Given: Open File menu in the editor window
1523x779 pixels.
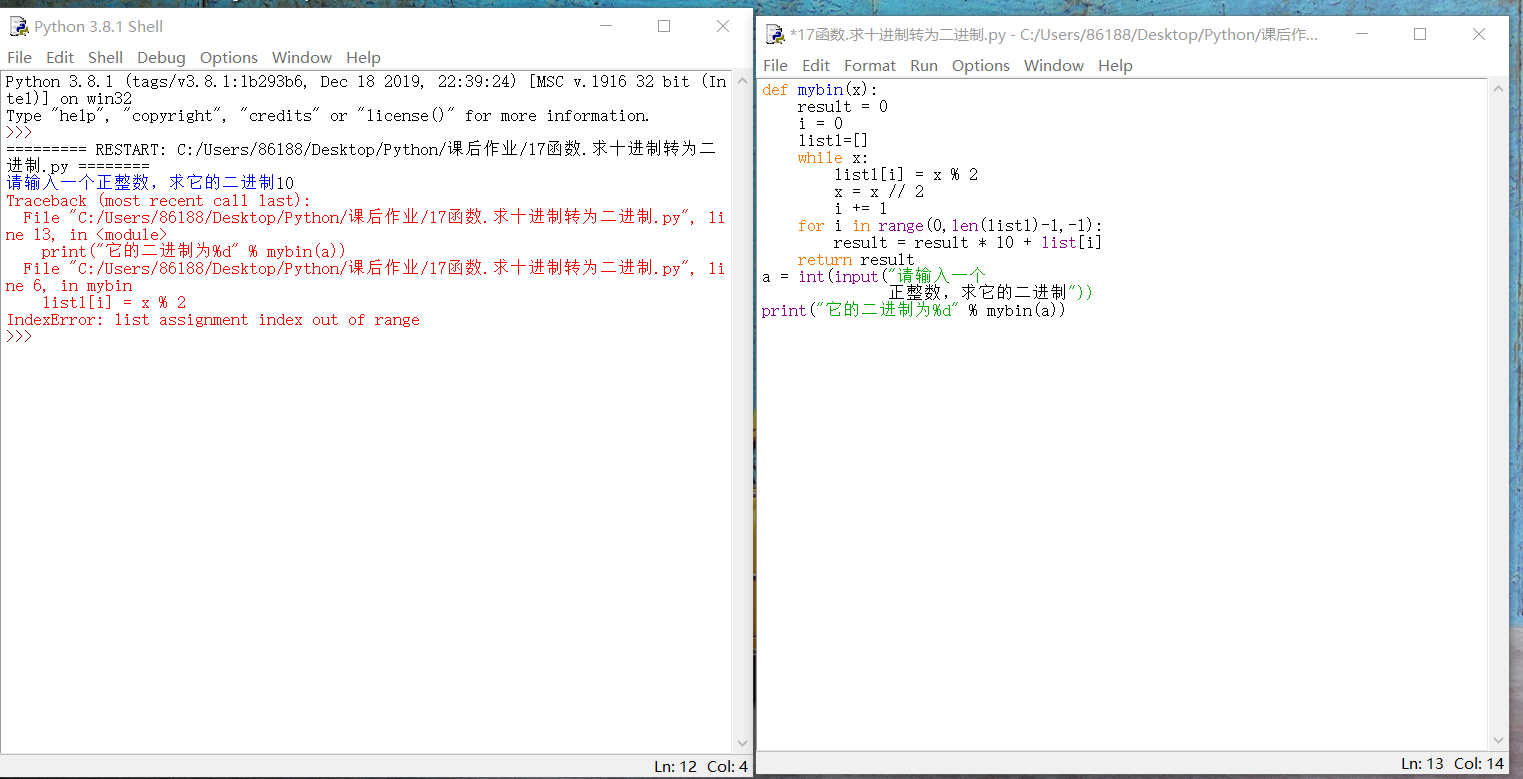Looking at the screenshot, I should coord(775,66).
